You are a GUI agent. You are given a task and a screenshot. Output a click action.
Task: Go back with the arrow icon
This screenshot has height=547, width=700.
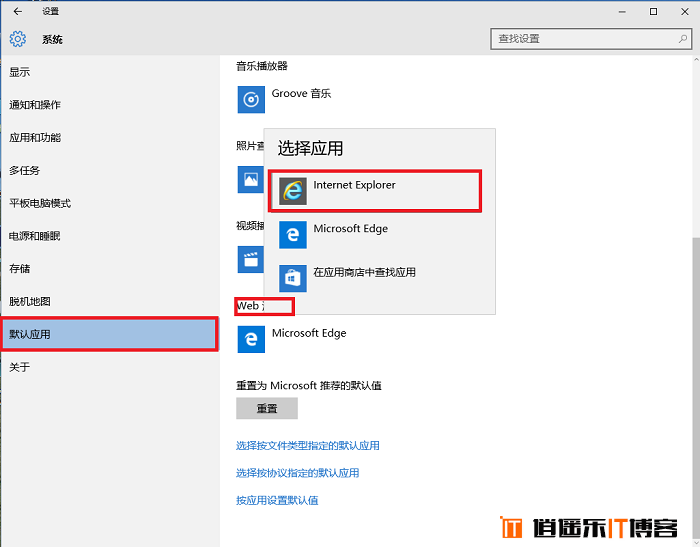18,12
